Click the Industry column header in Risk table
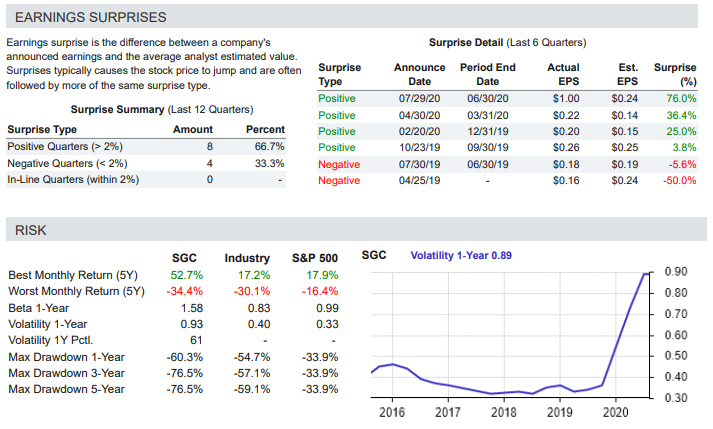 (x=247, y=258)
